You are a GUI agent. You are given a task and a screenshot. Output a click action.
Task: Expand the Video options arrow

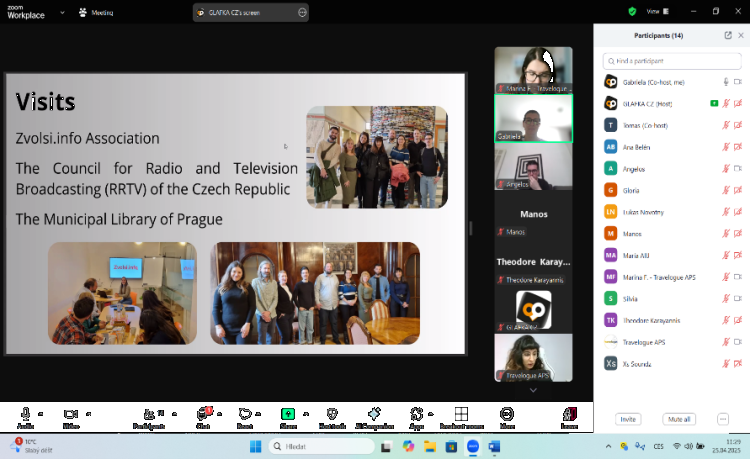click(x=89, y=412)
